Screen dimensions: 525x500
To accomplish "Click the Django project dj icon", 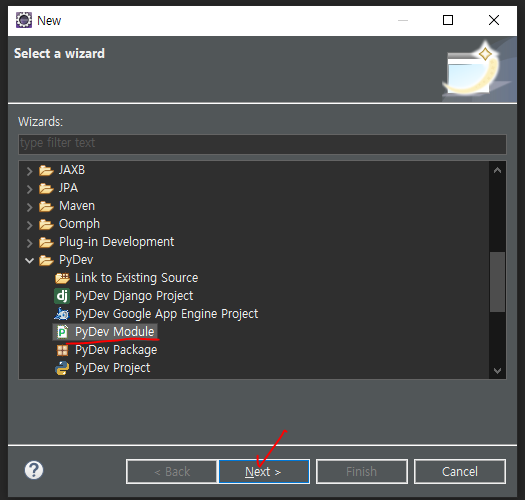I will 62,296.
